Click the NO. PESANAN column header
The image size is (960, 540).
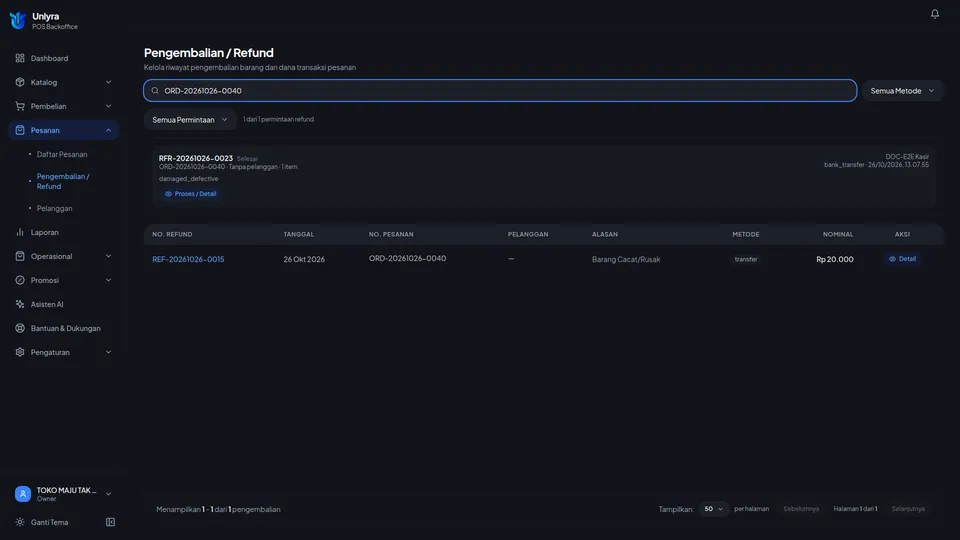pos(391,234)
